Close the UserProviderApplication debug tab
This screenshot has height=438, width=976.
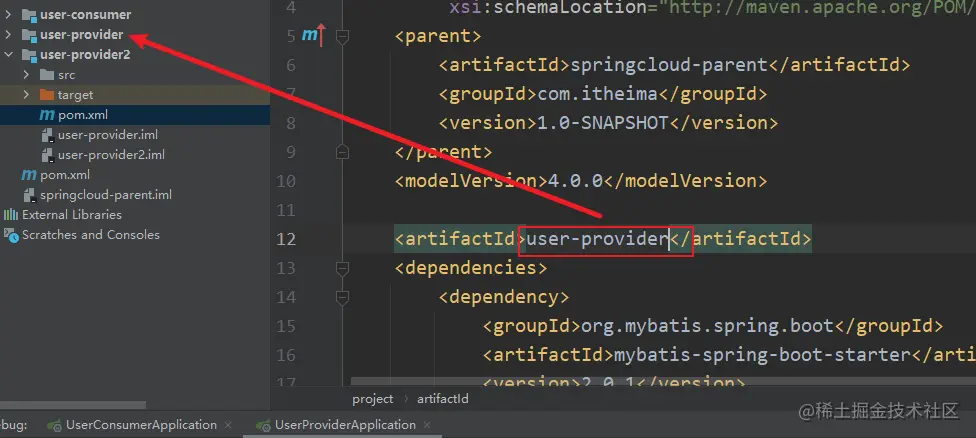click(427, 426)
